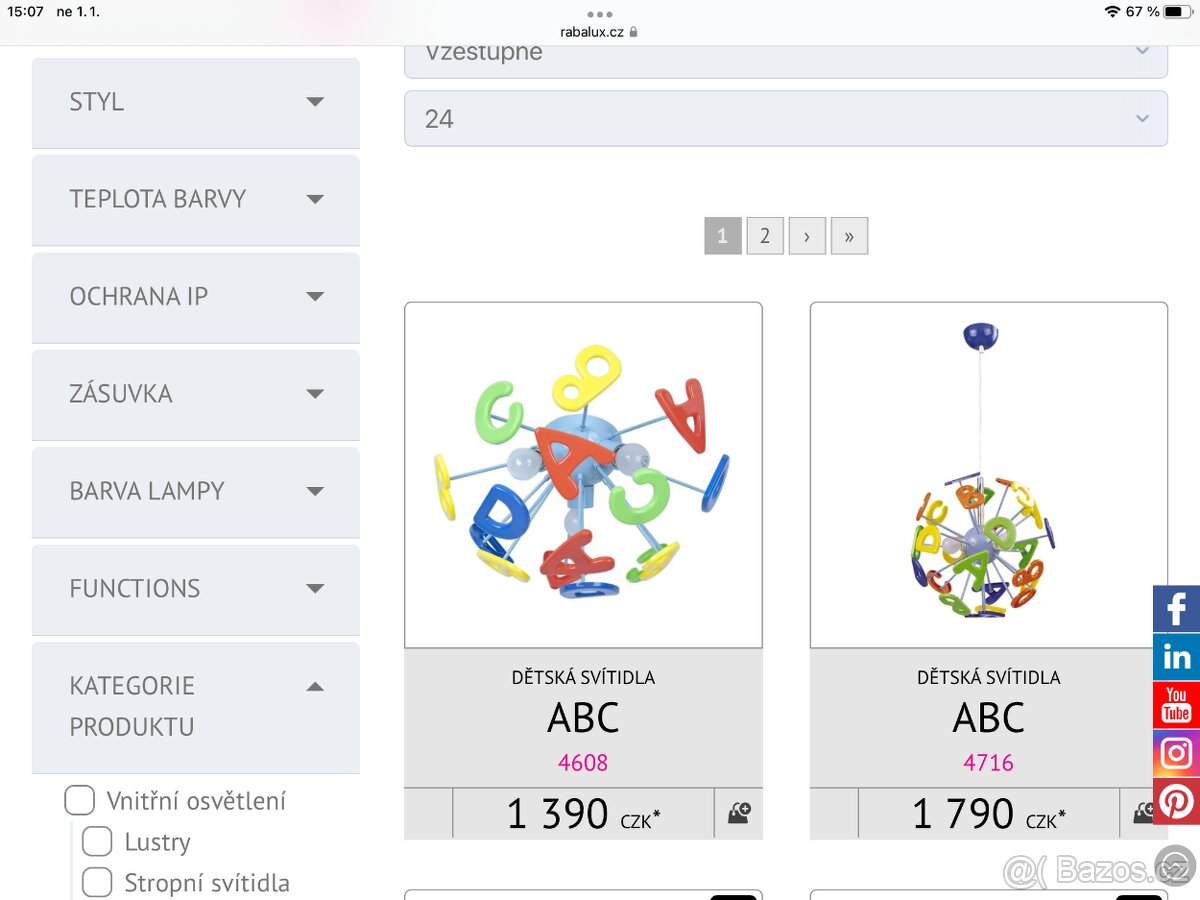Screen dimensions: 1200x900
Task: Open the Facebook social icon
Action: pyautogui.click(x=1177, y=608)
